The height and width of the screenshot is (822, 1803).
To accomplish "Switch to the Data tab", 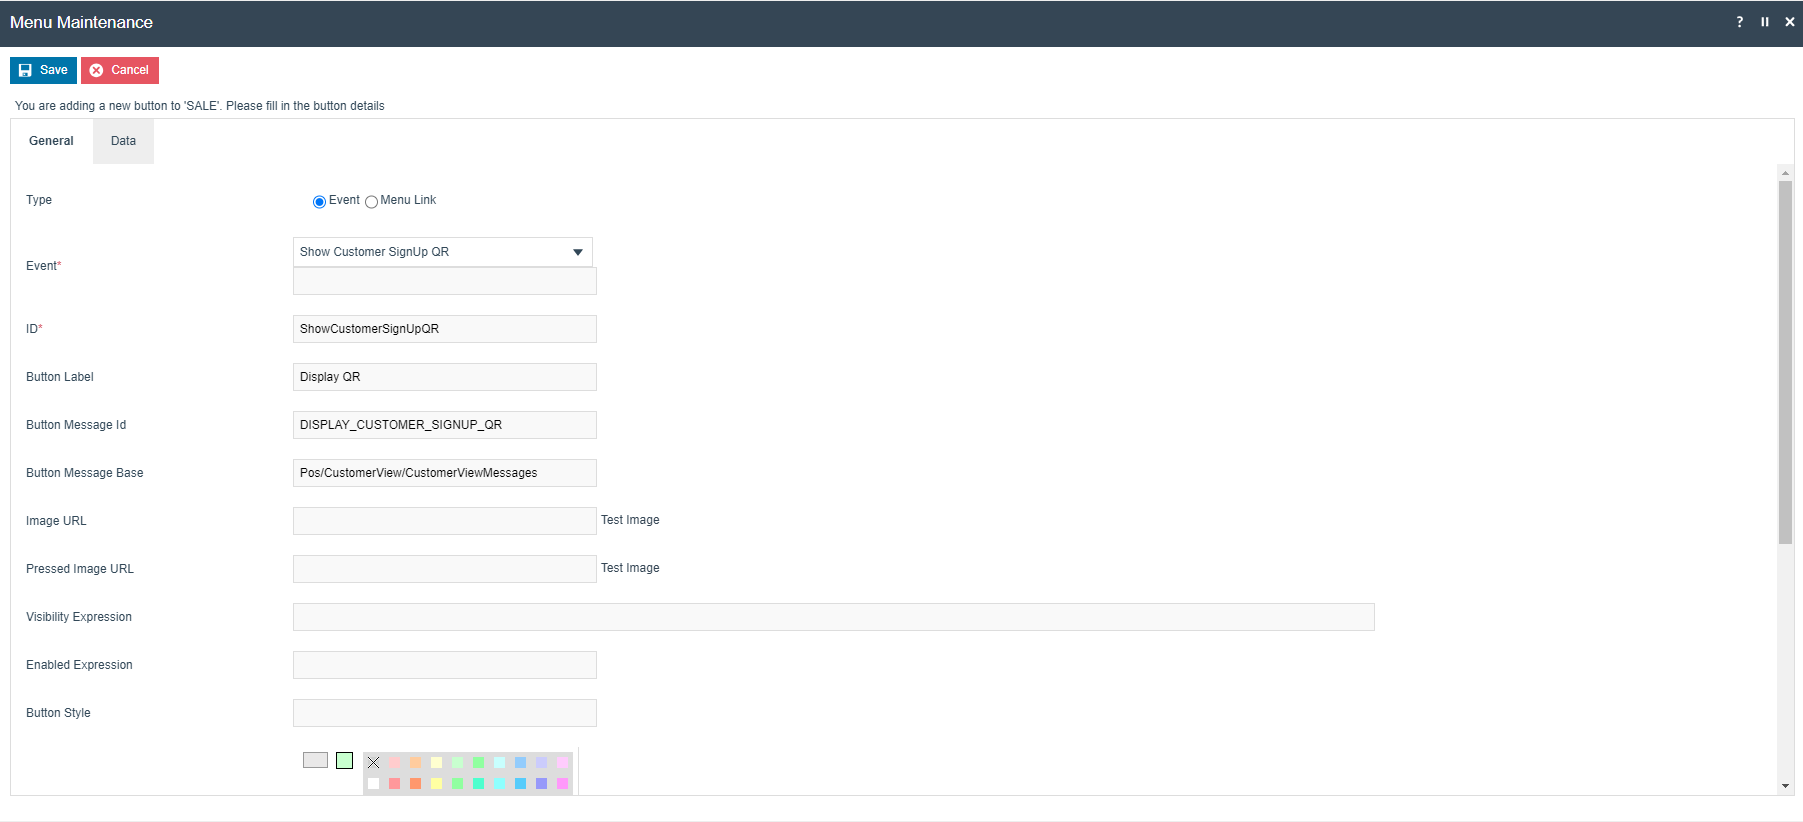I will [x=123, y=141].
